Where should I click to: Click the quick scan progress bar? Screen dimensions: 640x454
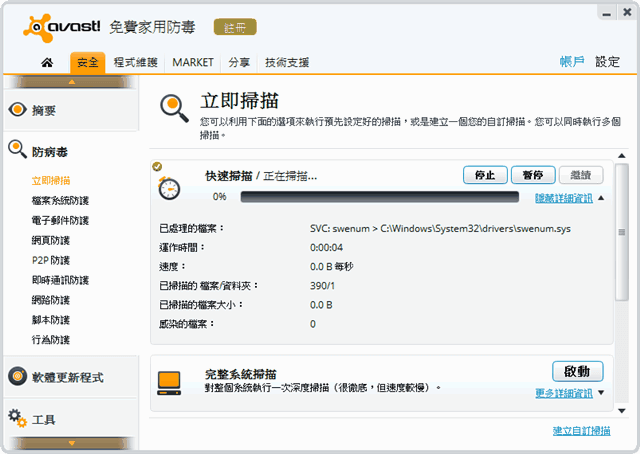point(380,197)
